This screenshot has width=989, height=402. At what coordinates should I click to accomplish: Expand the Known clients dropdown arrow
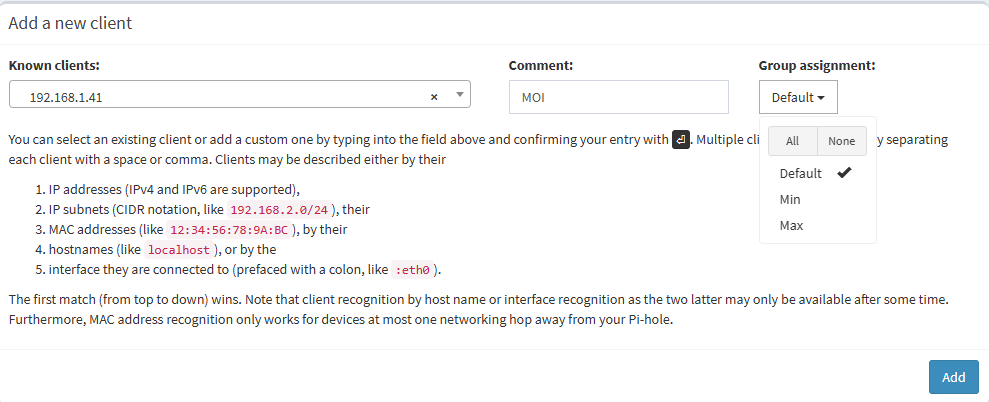[x=459, y=95]
